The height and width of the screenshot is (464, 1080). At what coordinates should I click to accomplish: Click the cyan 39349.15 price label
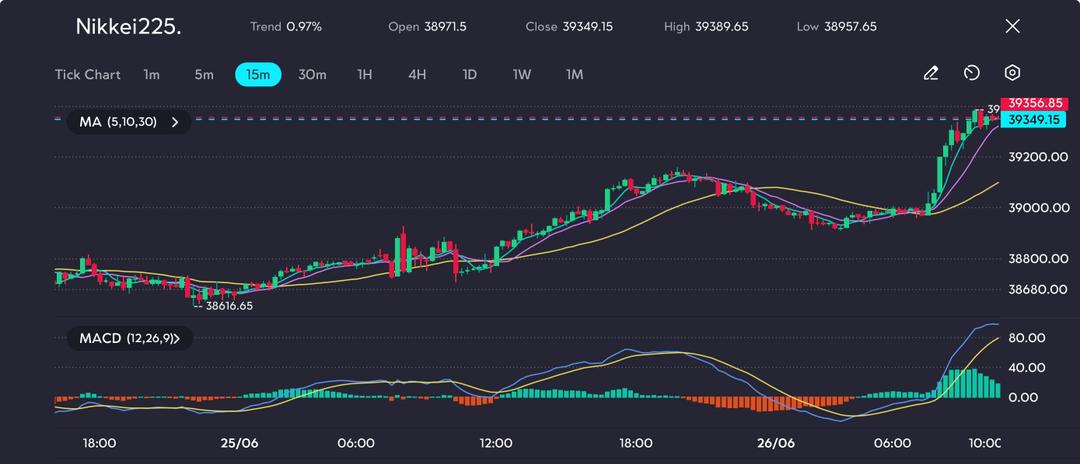1034,119
